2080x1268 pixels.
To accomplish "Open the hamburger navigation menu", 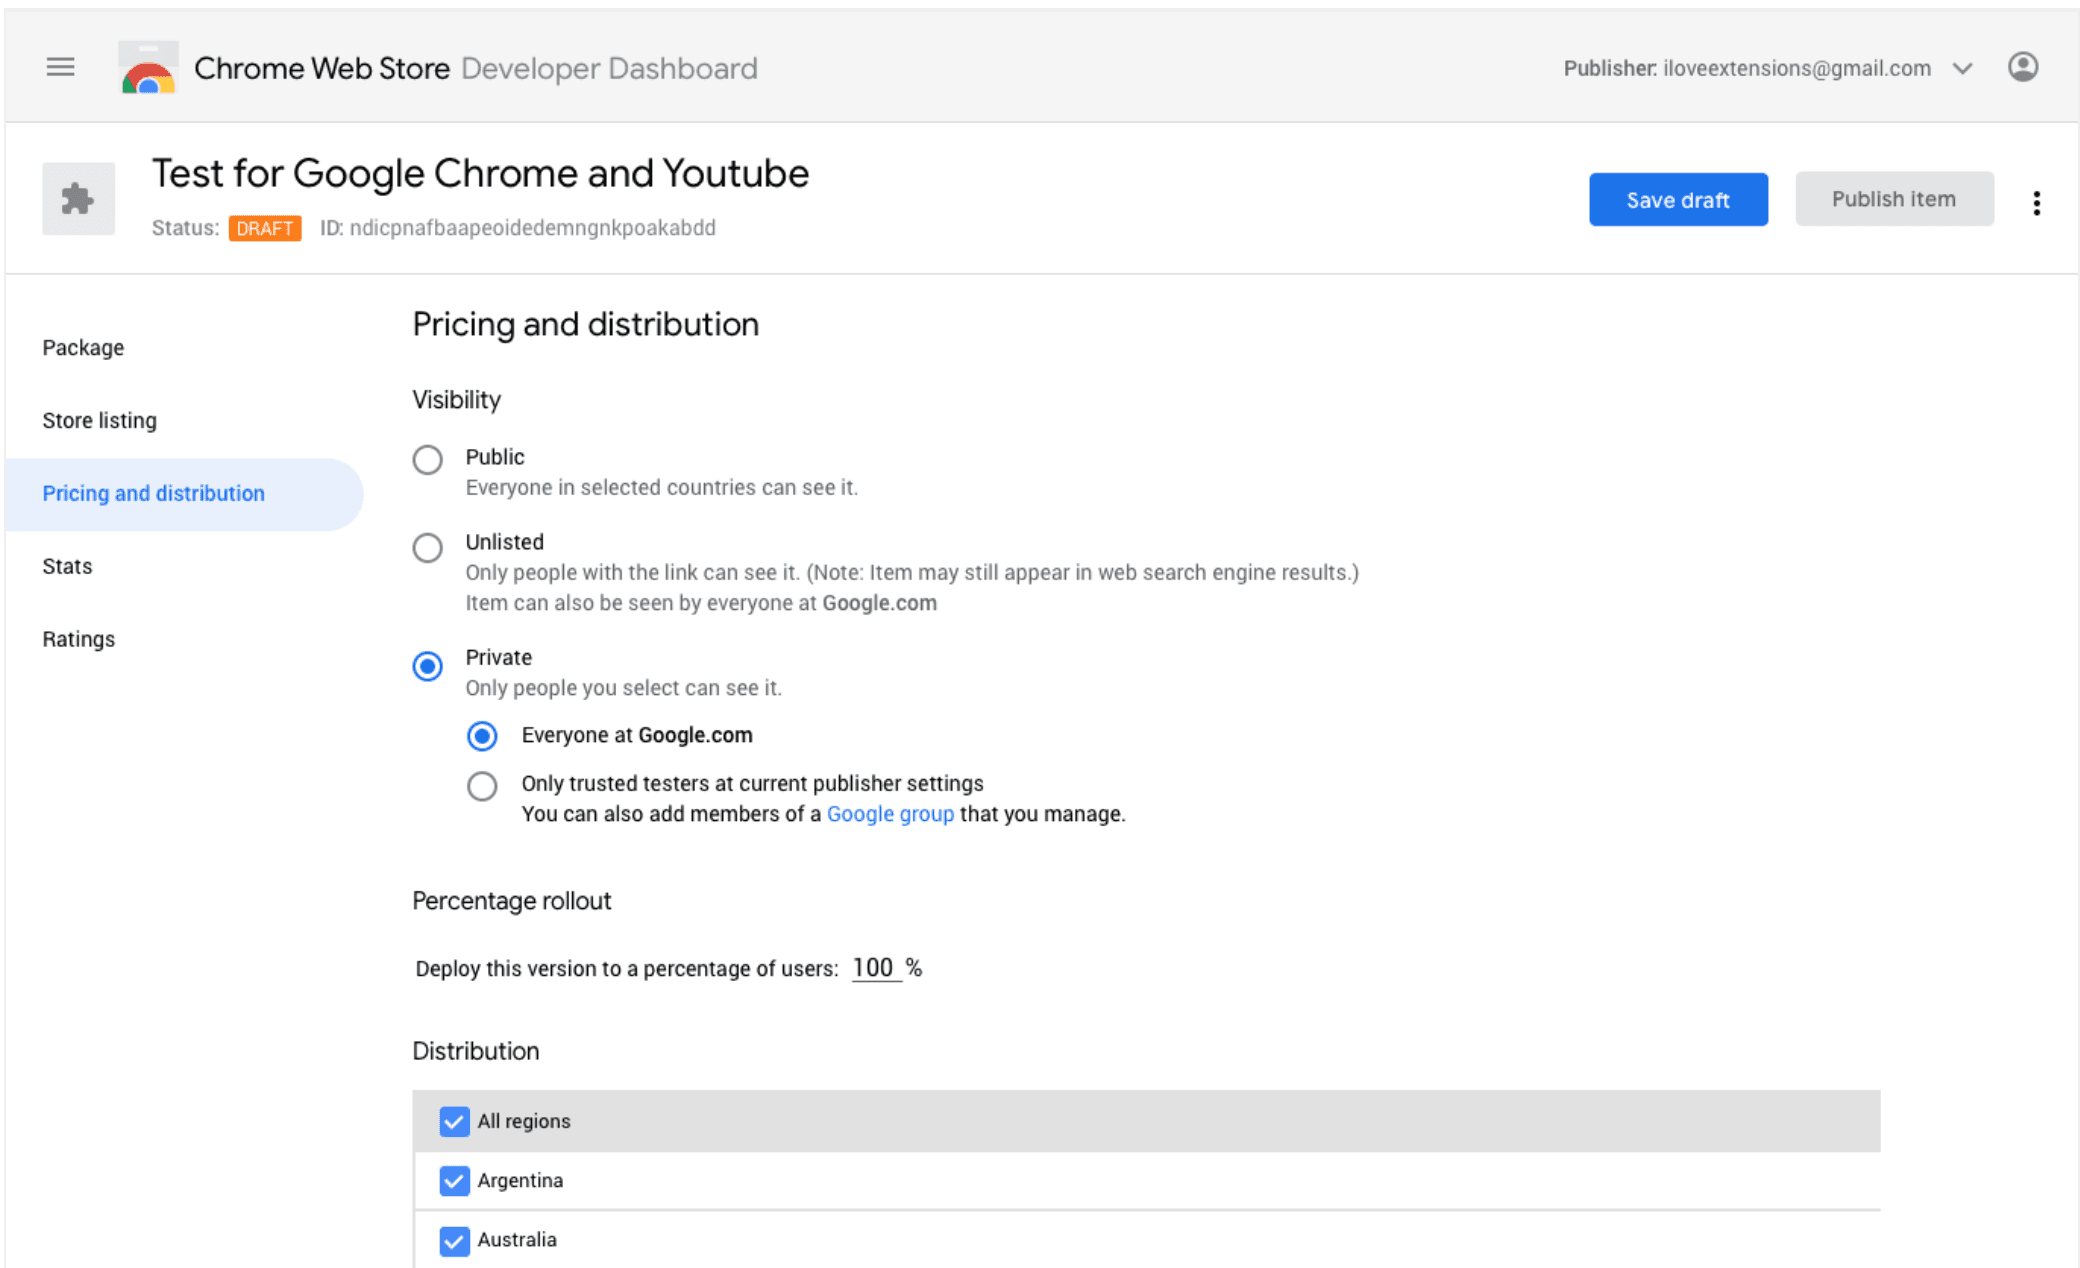I will [60, 67].
